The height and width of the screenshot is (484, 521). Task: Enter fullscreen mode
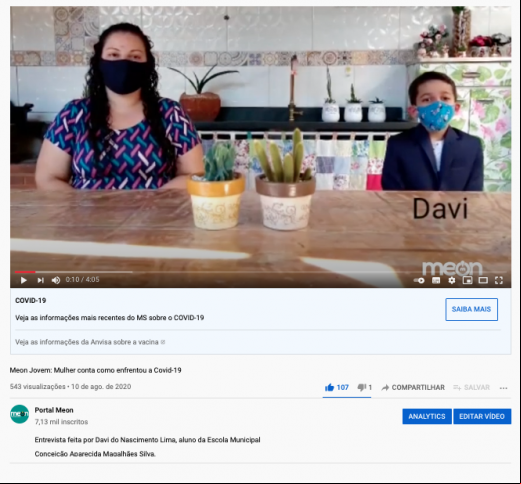pos(499,280)
